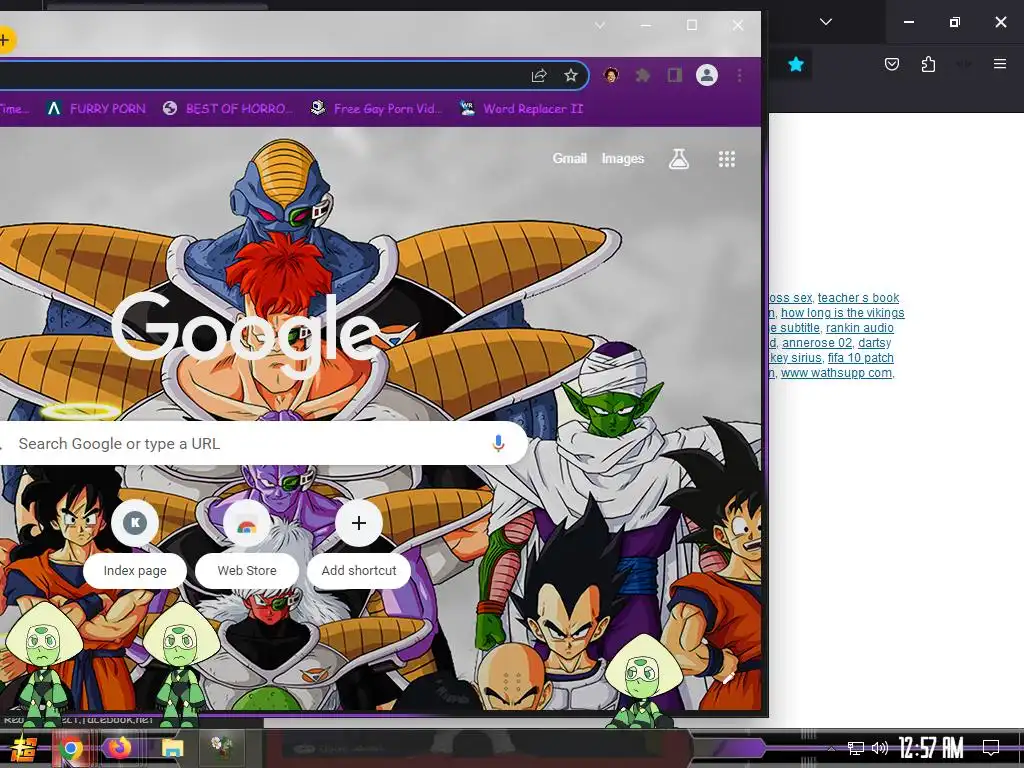Follow the 'www wathsupp com' link
1024x768 pixels.
[837, 373]
